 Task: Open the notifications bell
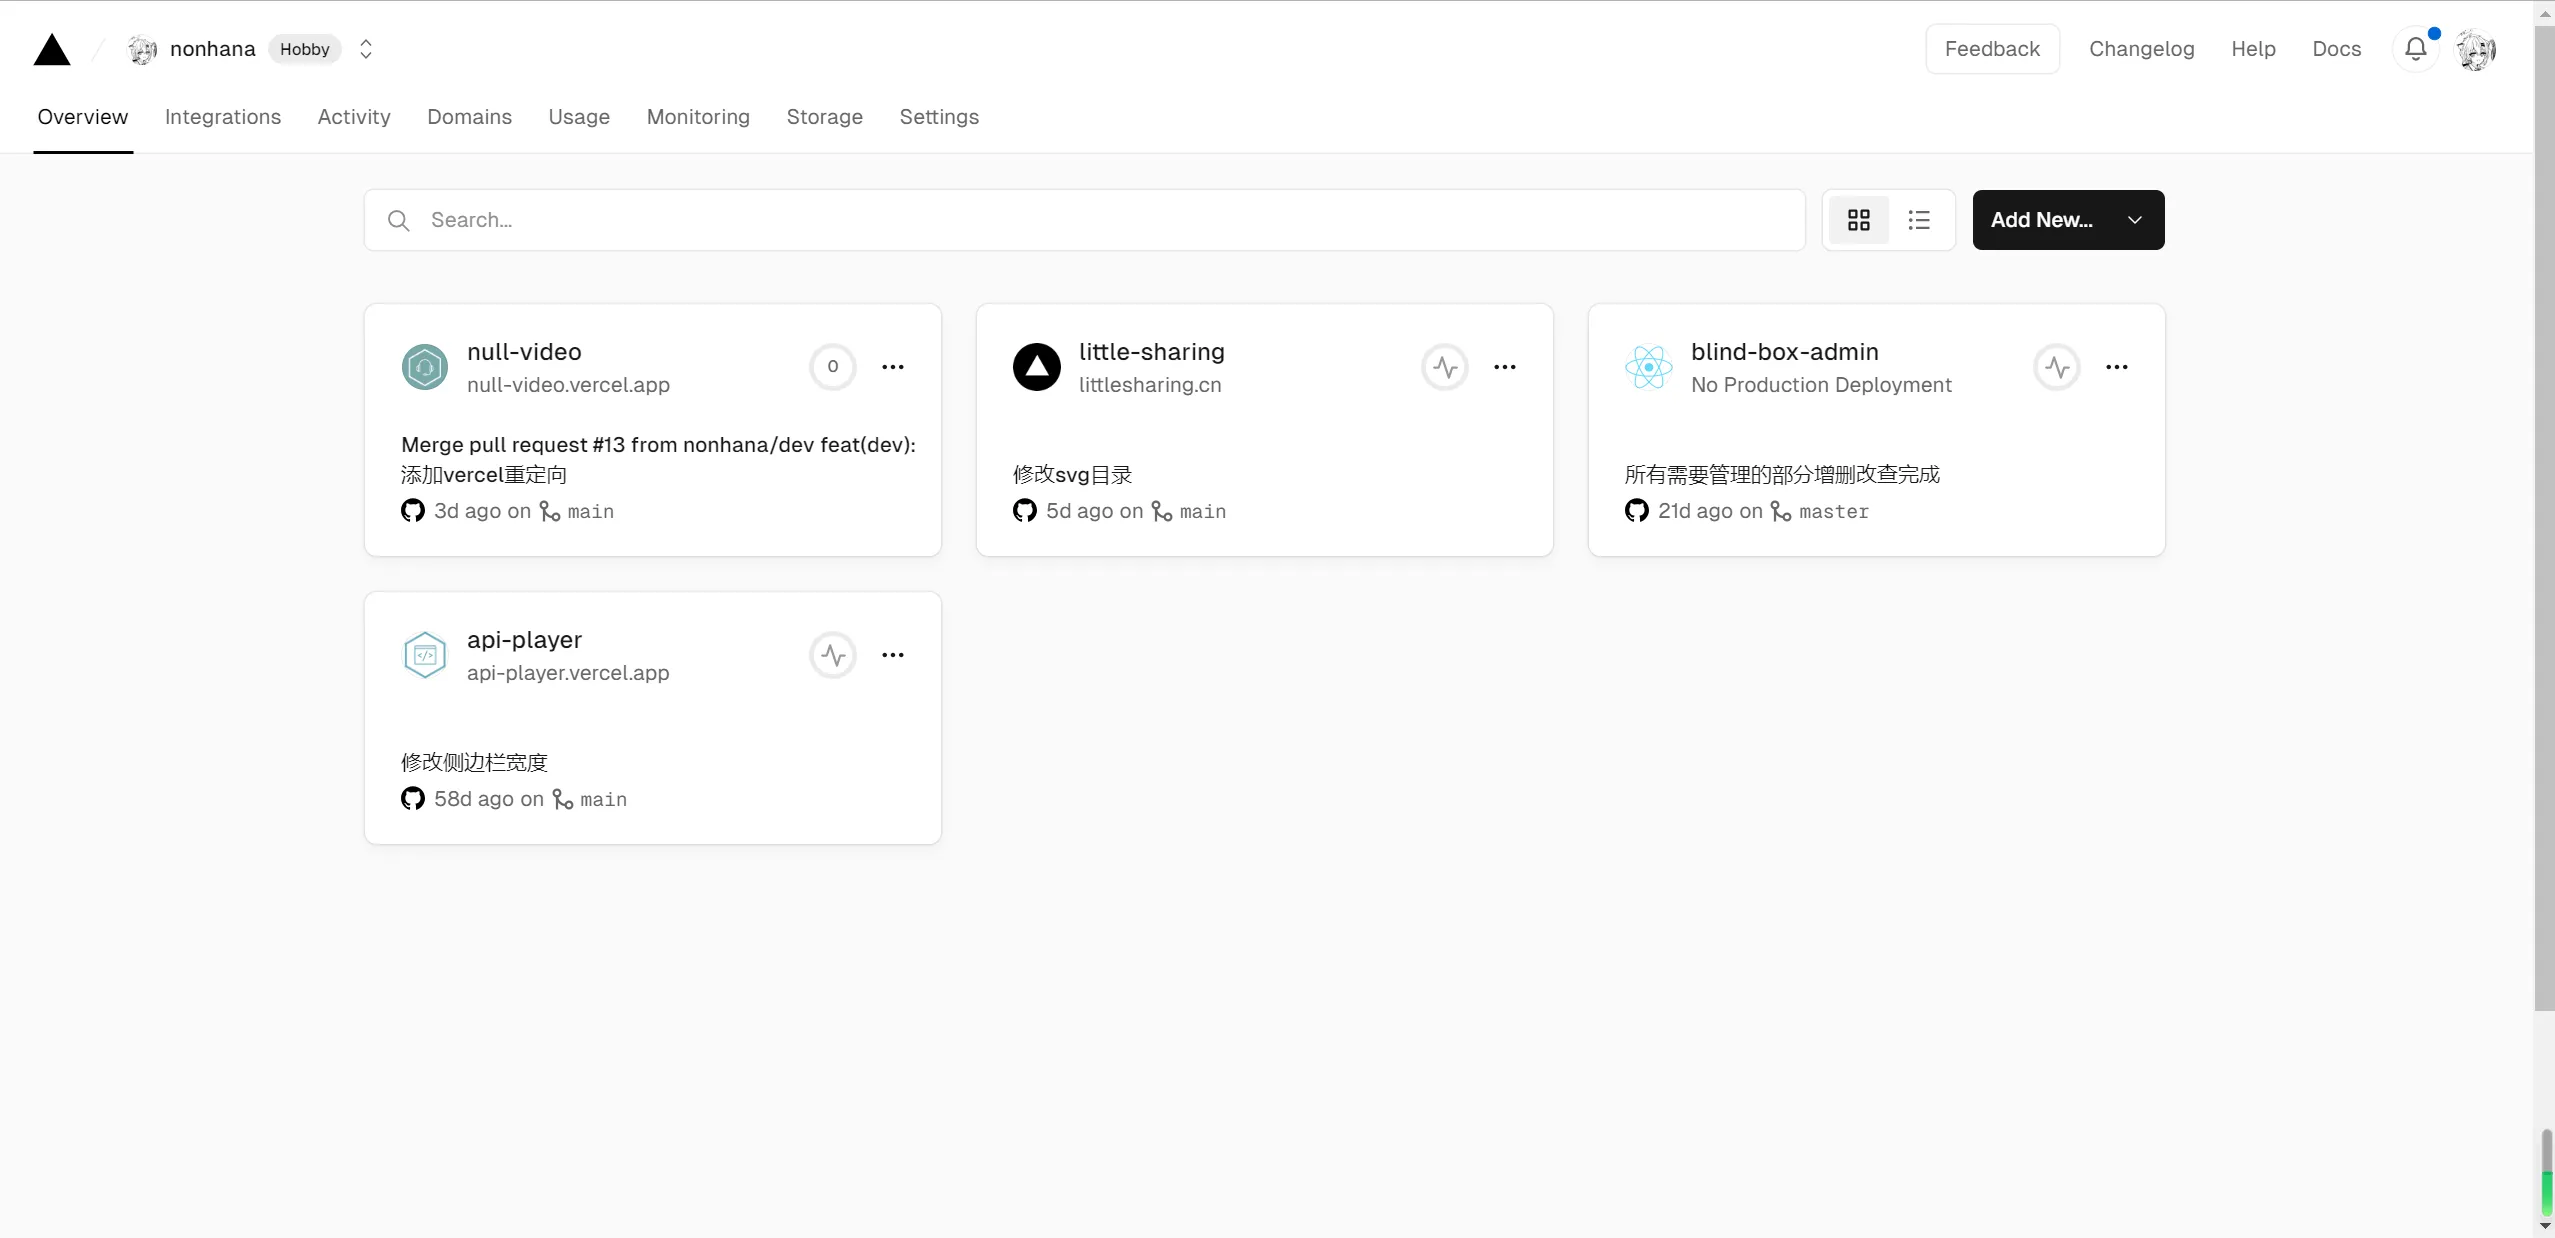pos(2415,49)
